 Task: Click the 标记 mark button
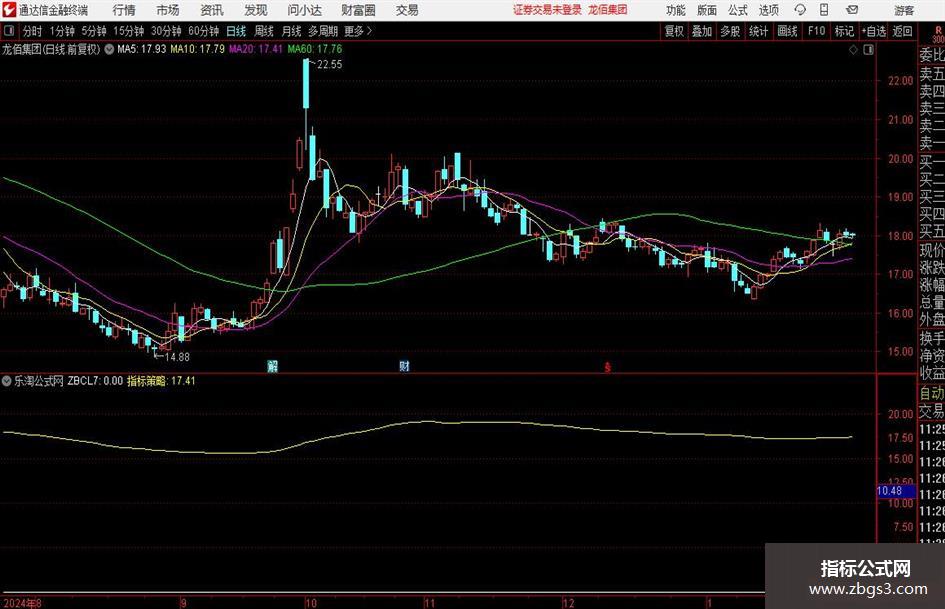[x=844, y=31]
